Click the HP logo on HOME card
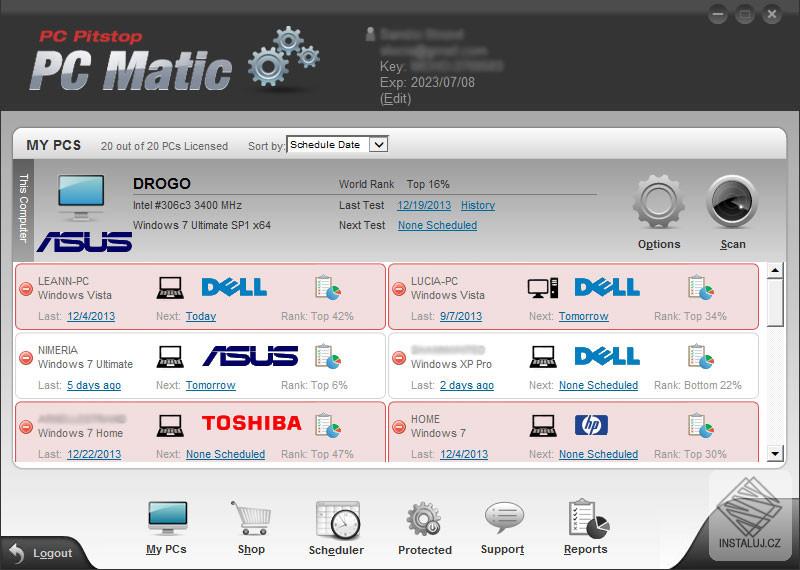The image size is (800, 570). point(591,425)
